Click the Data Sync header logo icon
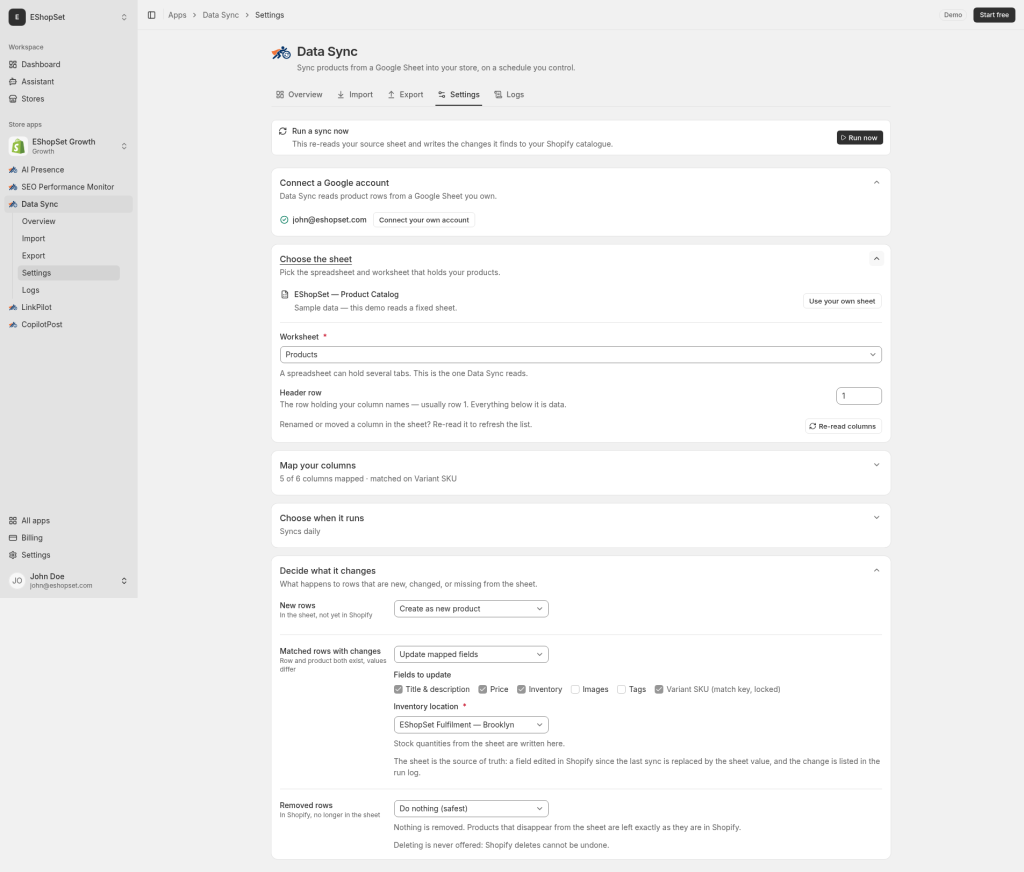Image resolution: width=1024 pixels, height=872 pixels. click(x=281, y=53)
